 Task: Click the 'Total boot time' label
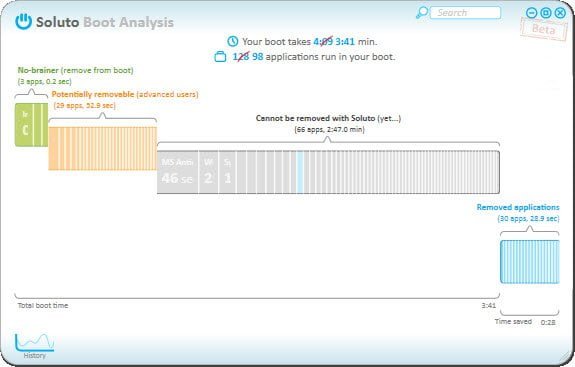pyautogui.click(x=43, y=305)
